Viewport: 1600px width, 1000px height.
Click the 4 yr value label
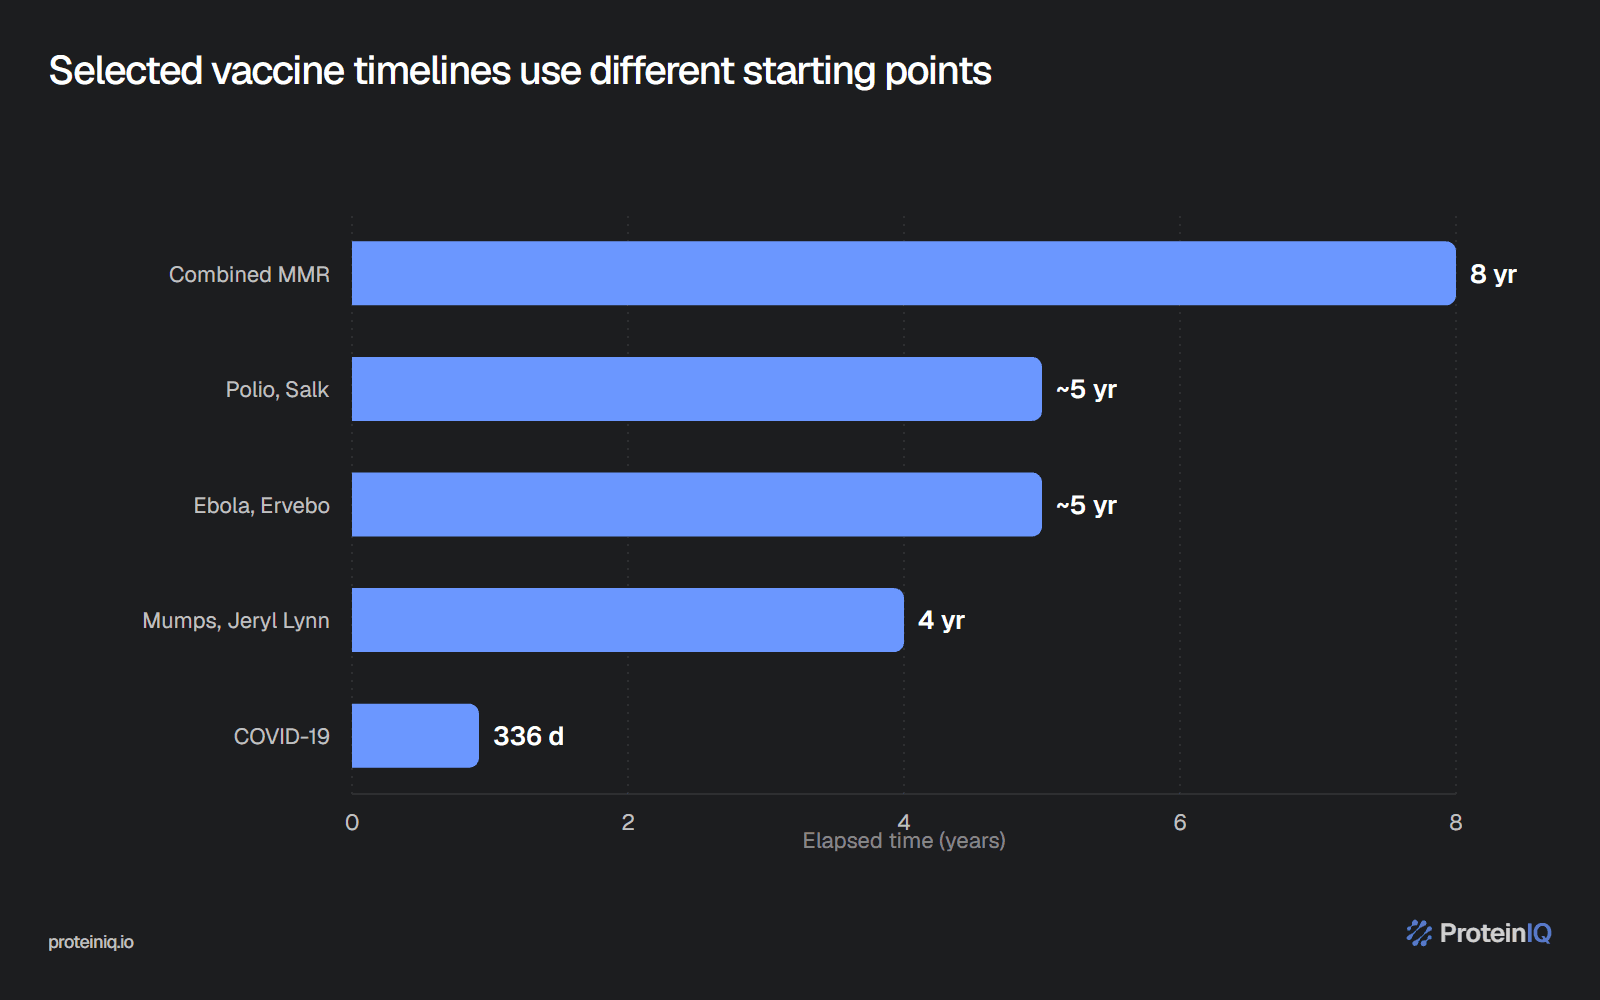point(941,620)
